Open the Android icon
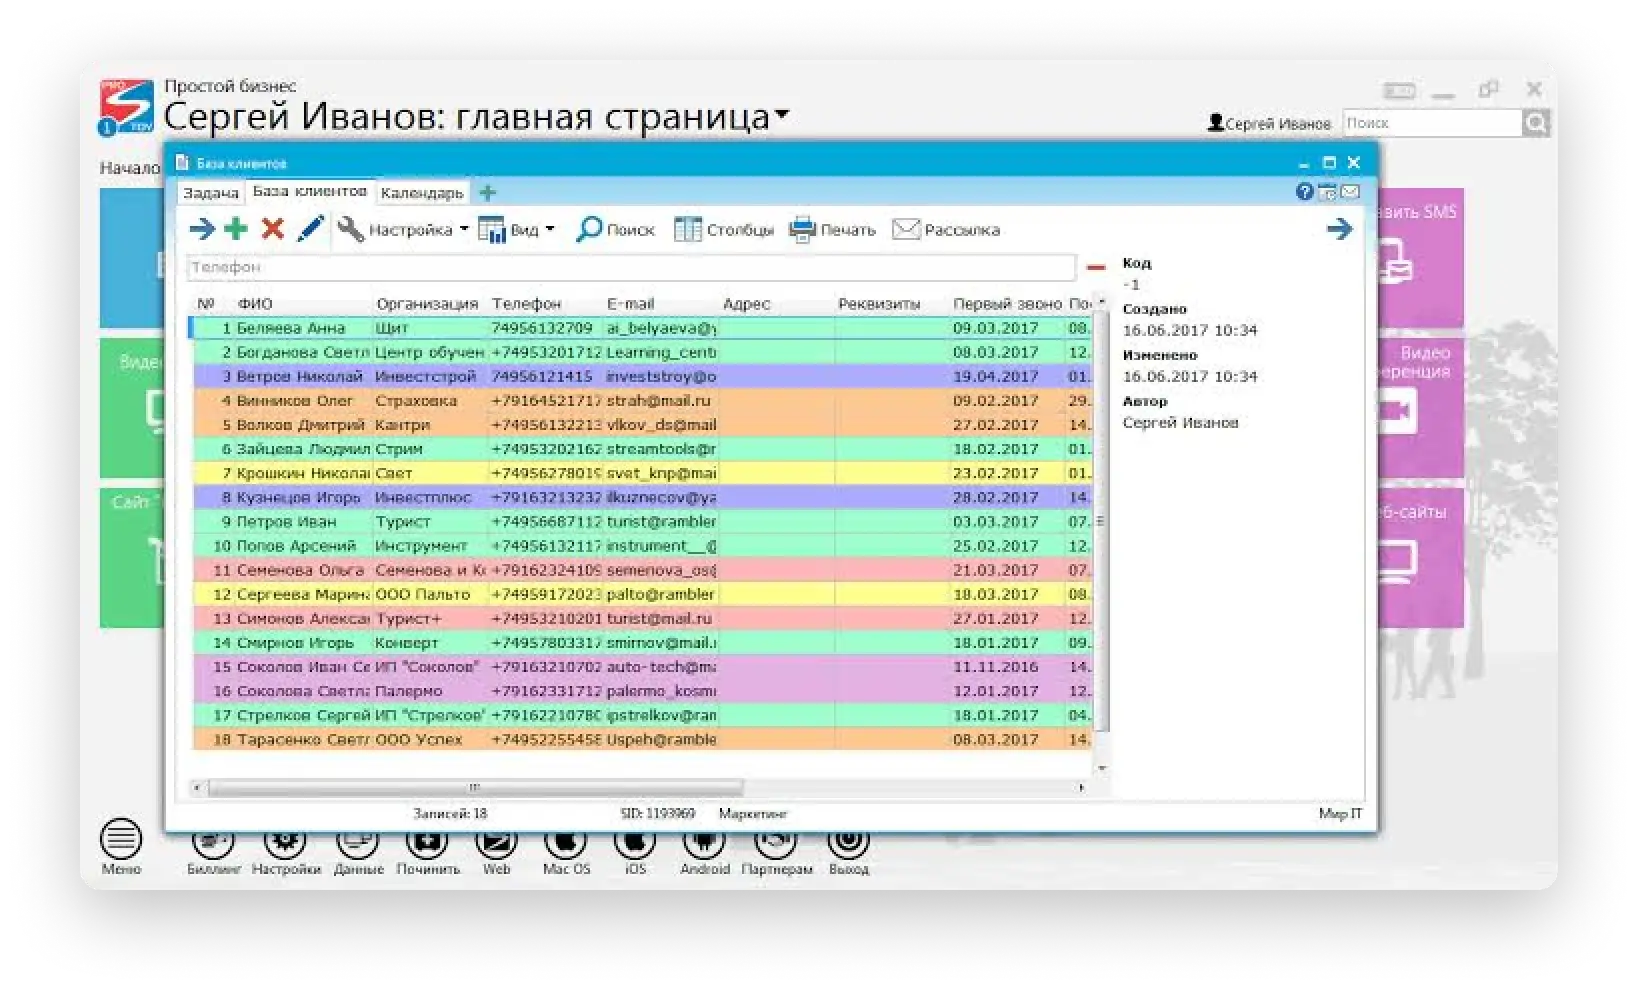The image size is (1638, 990). [x=704, y=846]
